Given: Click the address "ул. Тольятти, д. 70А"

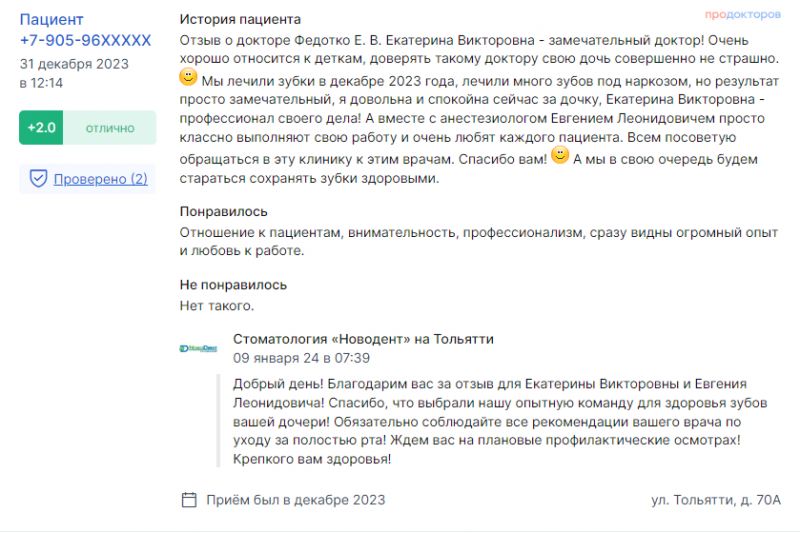Looking at the screenshot, I should [x=716, y=500].
